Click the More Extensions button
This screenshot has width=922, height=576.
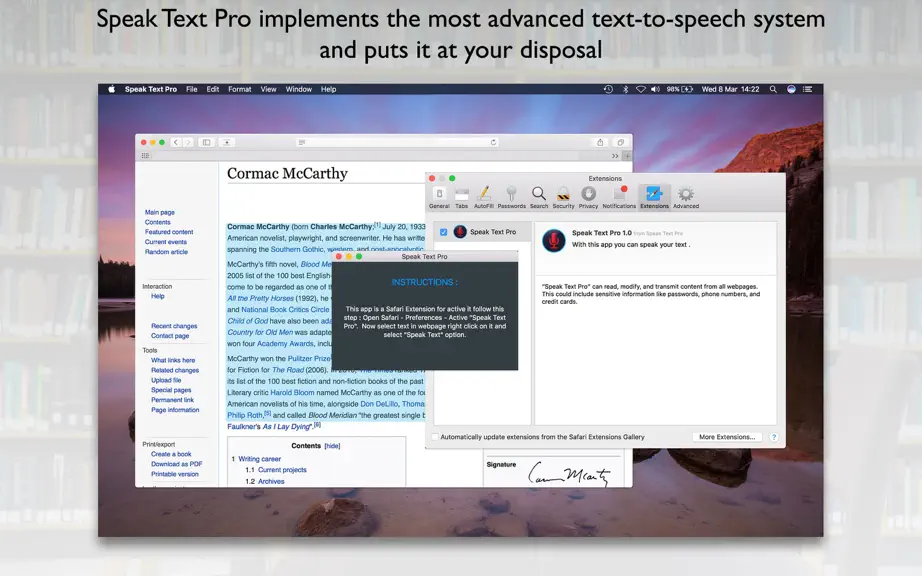click(x=727, y=437)
